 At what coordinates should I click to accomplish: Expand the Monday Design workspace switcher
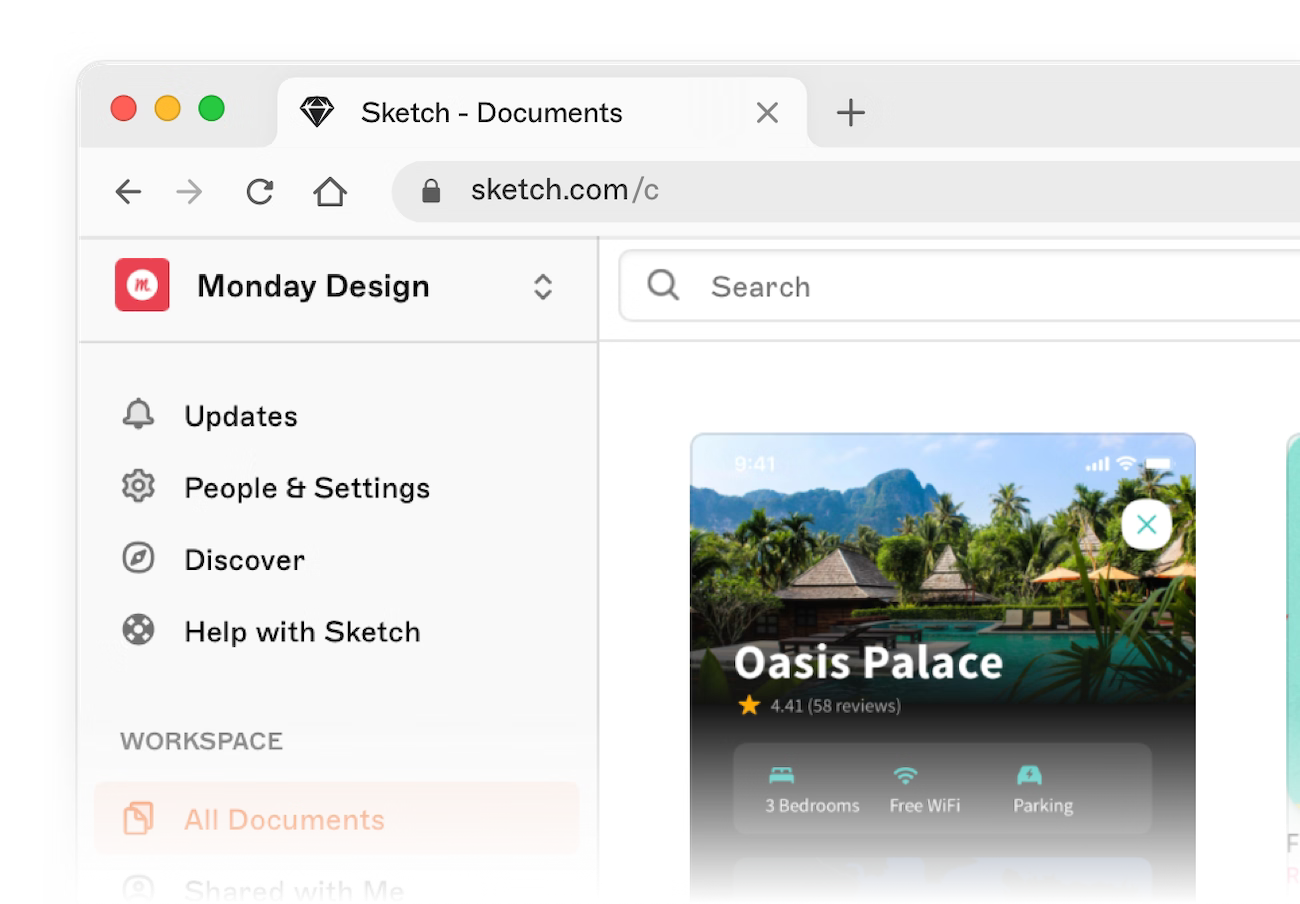pyautogui.click(x=542, y=287)
